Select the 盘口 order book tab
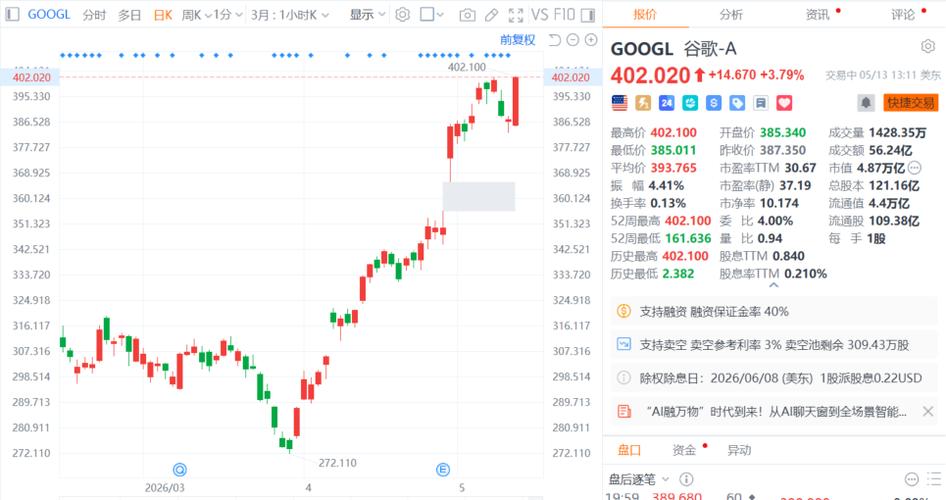 [629, 450]
